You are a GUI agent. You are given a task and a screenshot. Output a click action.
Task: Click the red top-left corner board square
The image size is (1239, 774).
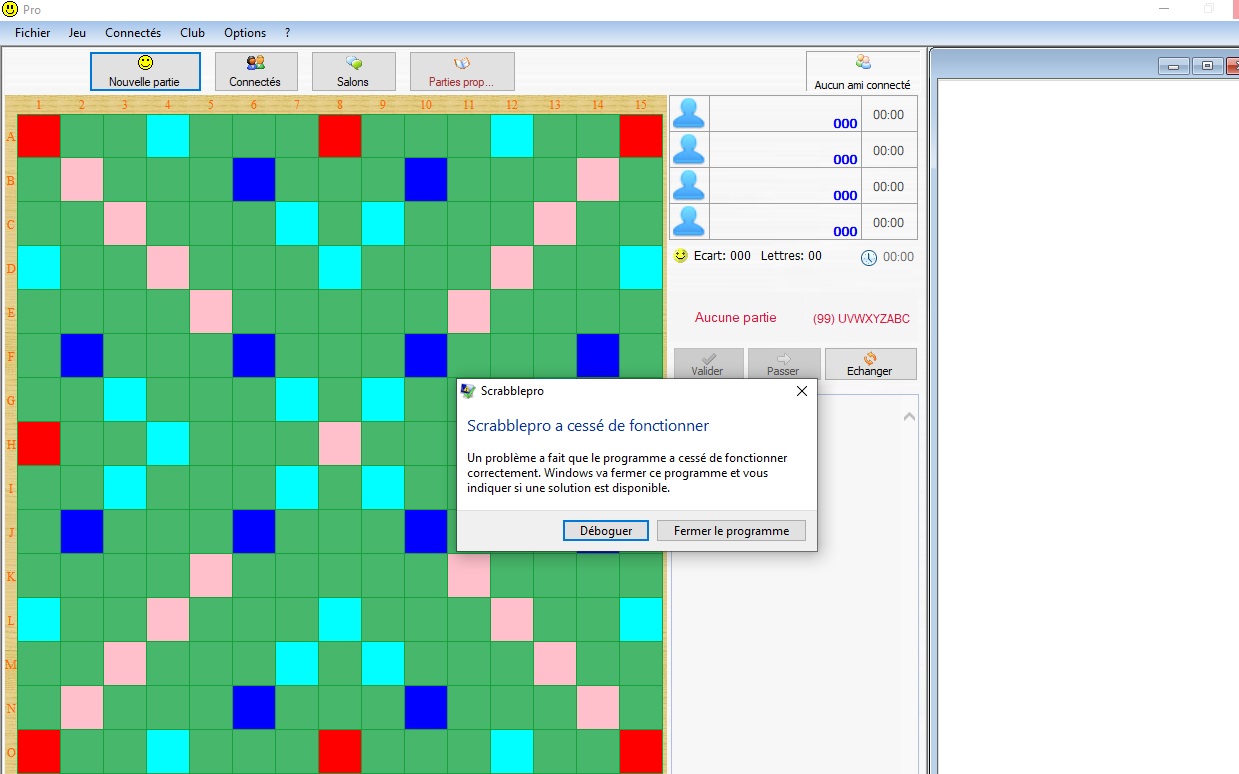(39, 136)
